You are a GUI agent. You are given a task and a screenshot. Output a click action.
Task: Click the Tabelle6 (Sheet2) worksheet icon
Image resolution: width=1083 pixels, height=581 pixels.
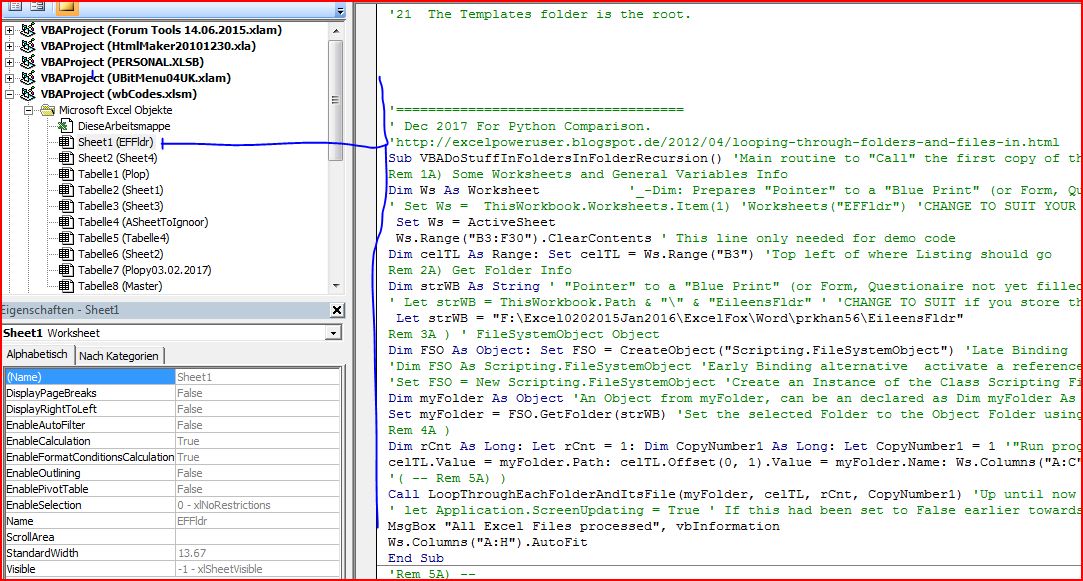pyautogui.click(x=66, y=254)
